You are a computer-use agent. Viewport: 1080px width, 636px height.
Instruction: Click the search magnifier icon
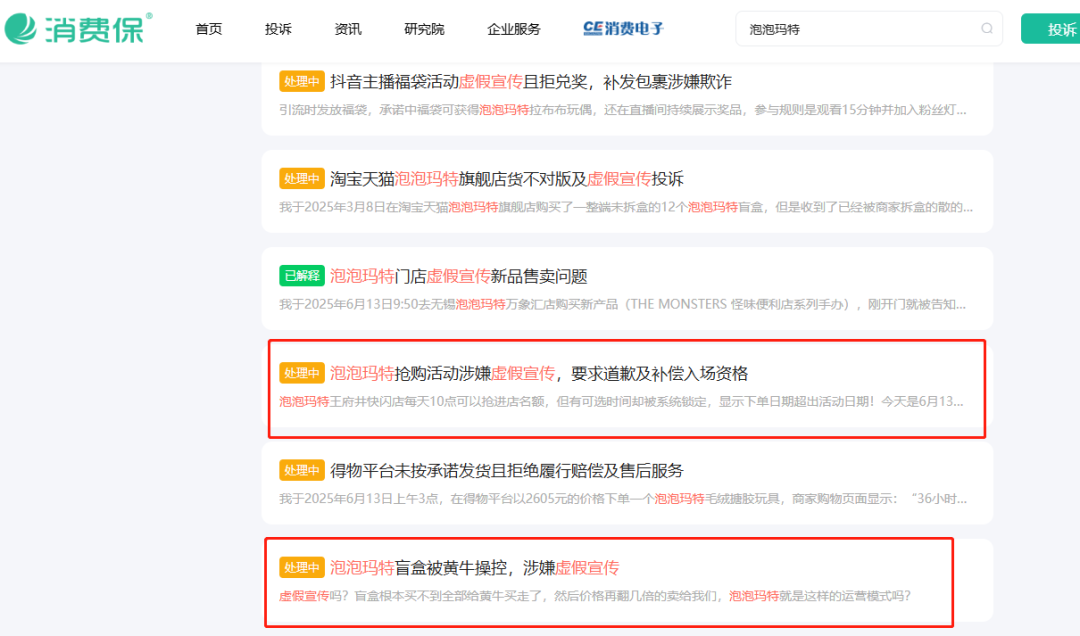986,28
